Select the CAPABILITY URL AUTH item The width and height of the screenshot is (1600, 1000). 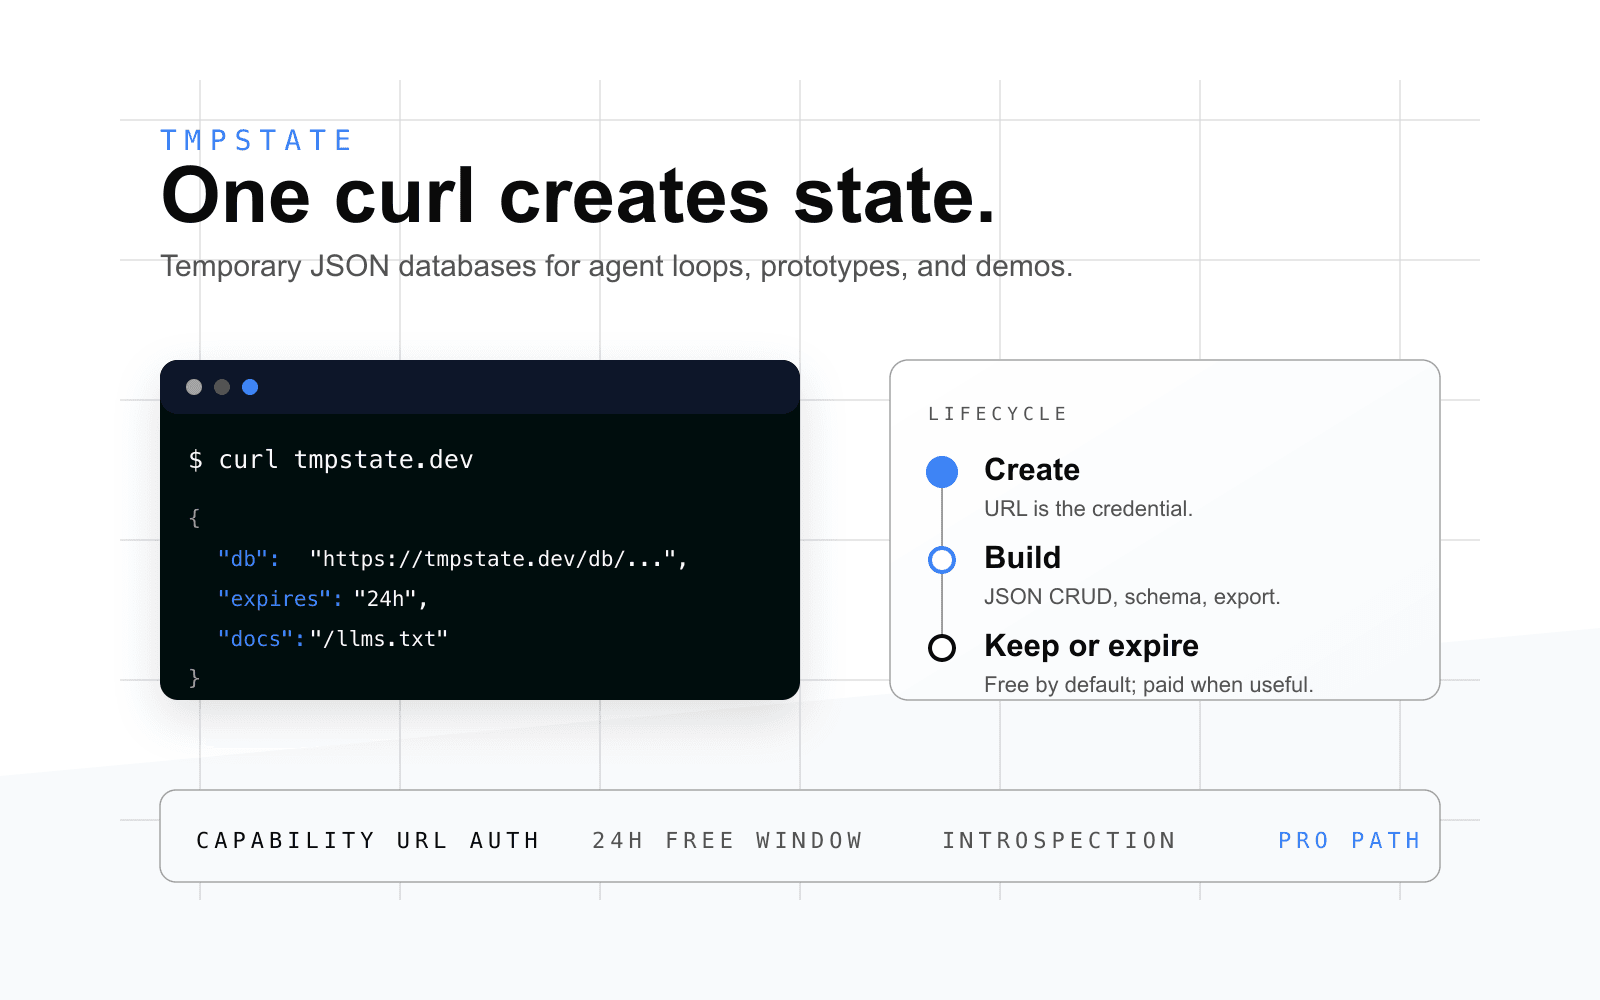[x=367, y=841]
